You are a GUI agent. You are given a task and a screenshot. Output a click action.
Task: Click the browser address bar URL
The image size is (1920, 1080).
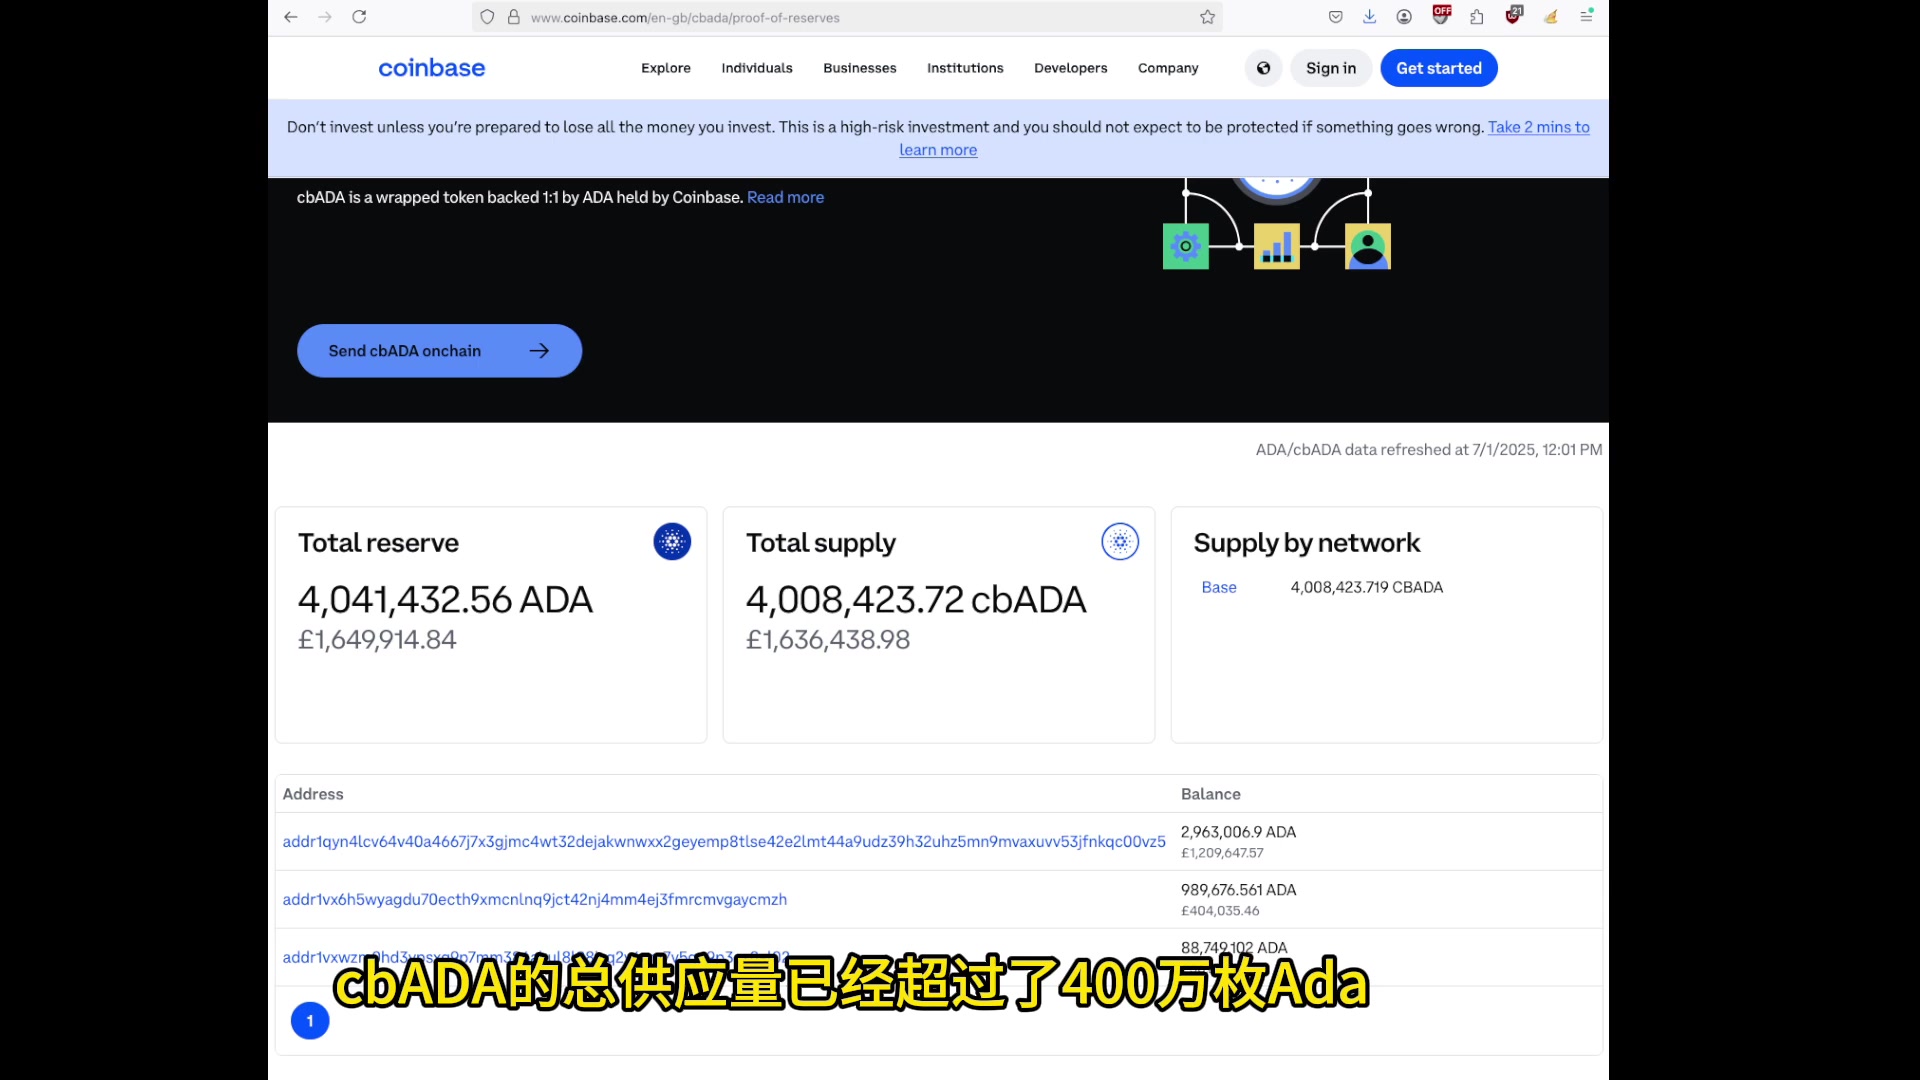pyautogui.click(x=685, y=17)
